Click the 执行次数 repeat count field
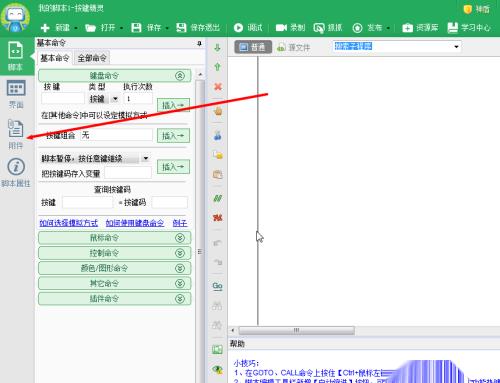500x383 pixels. point(138,99)
